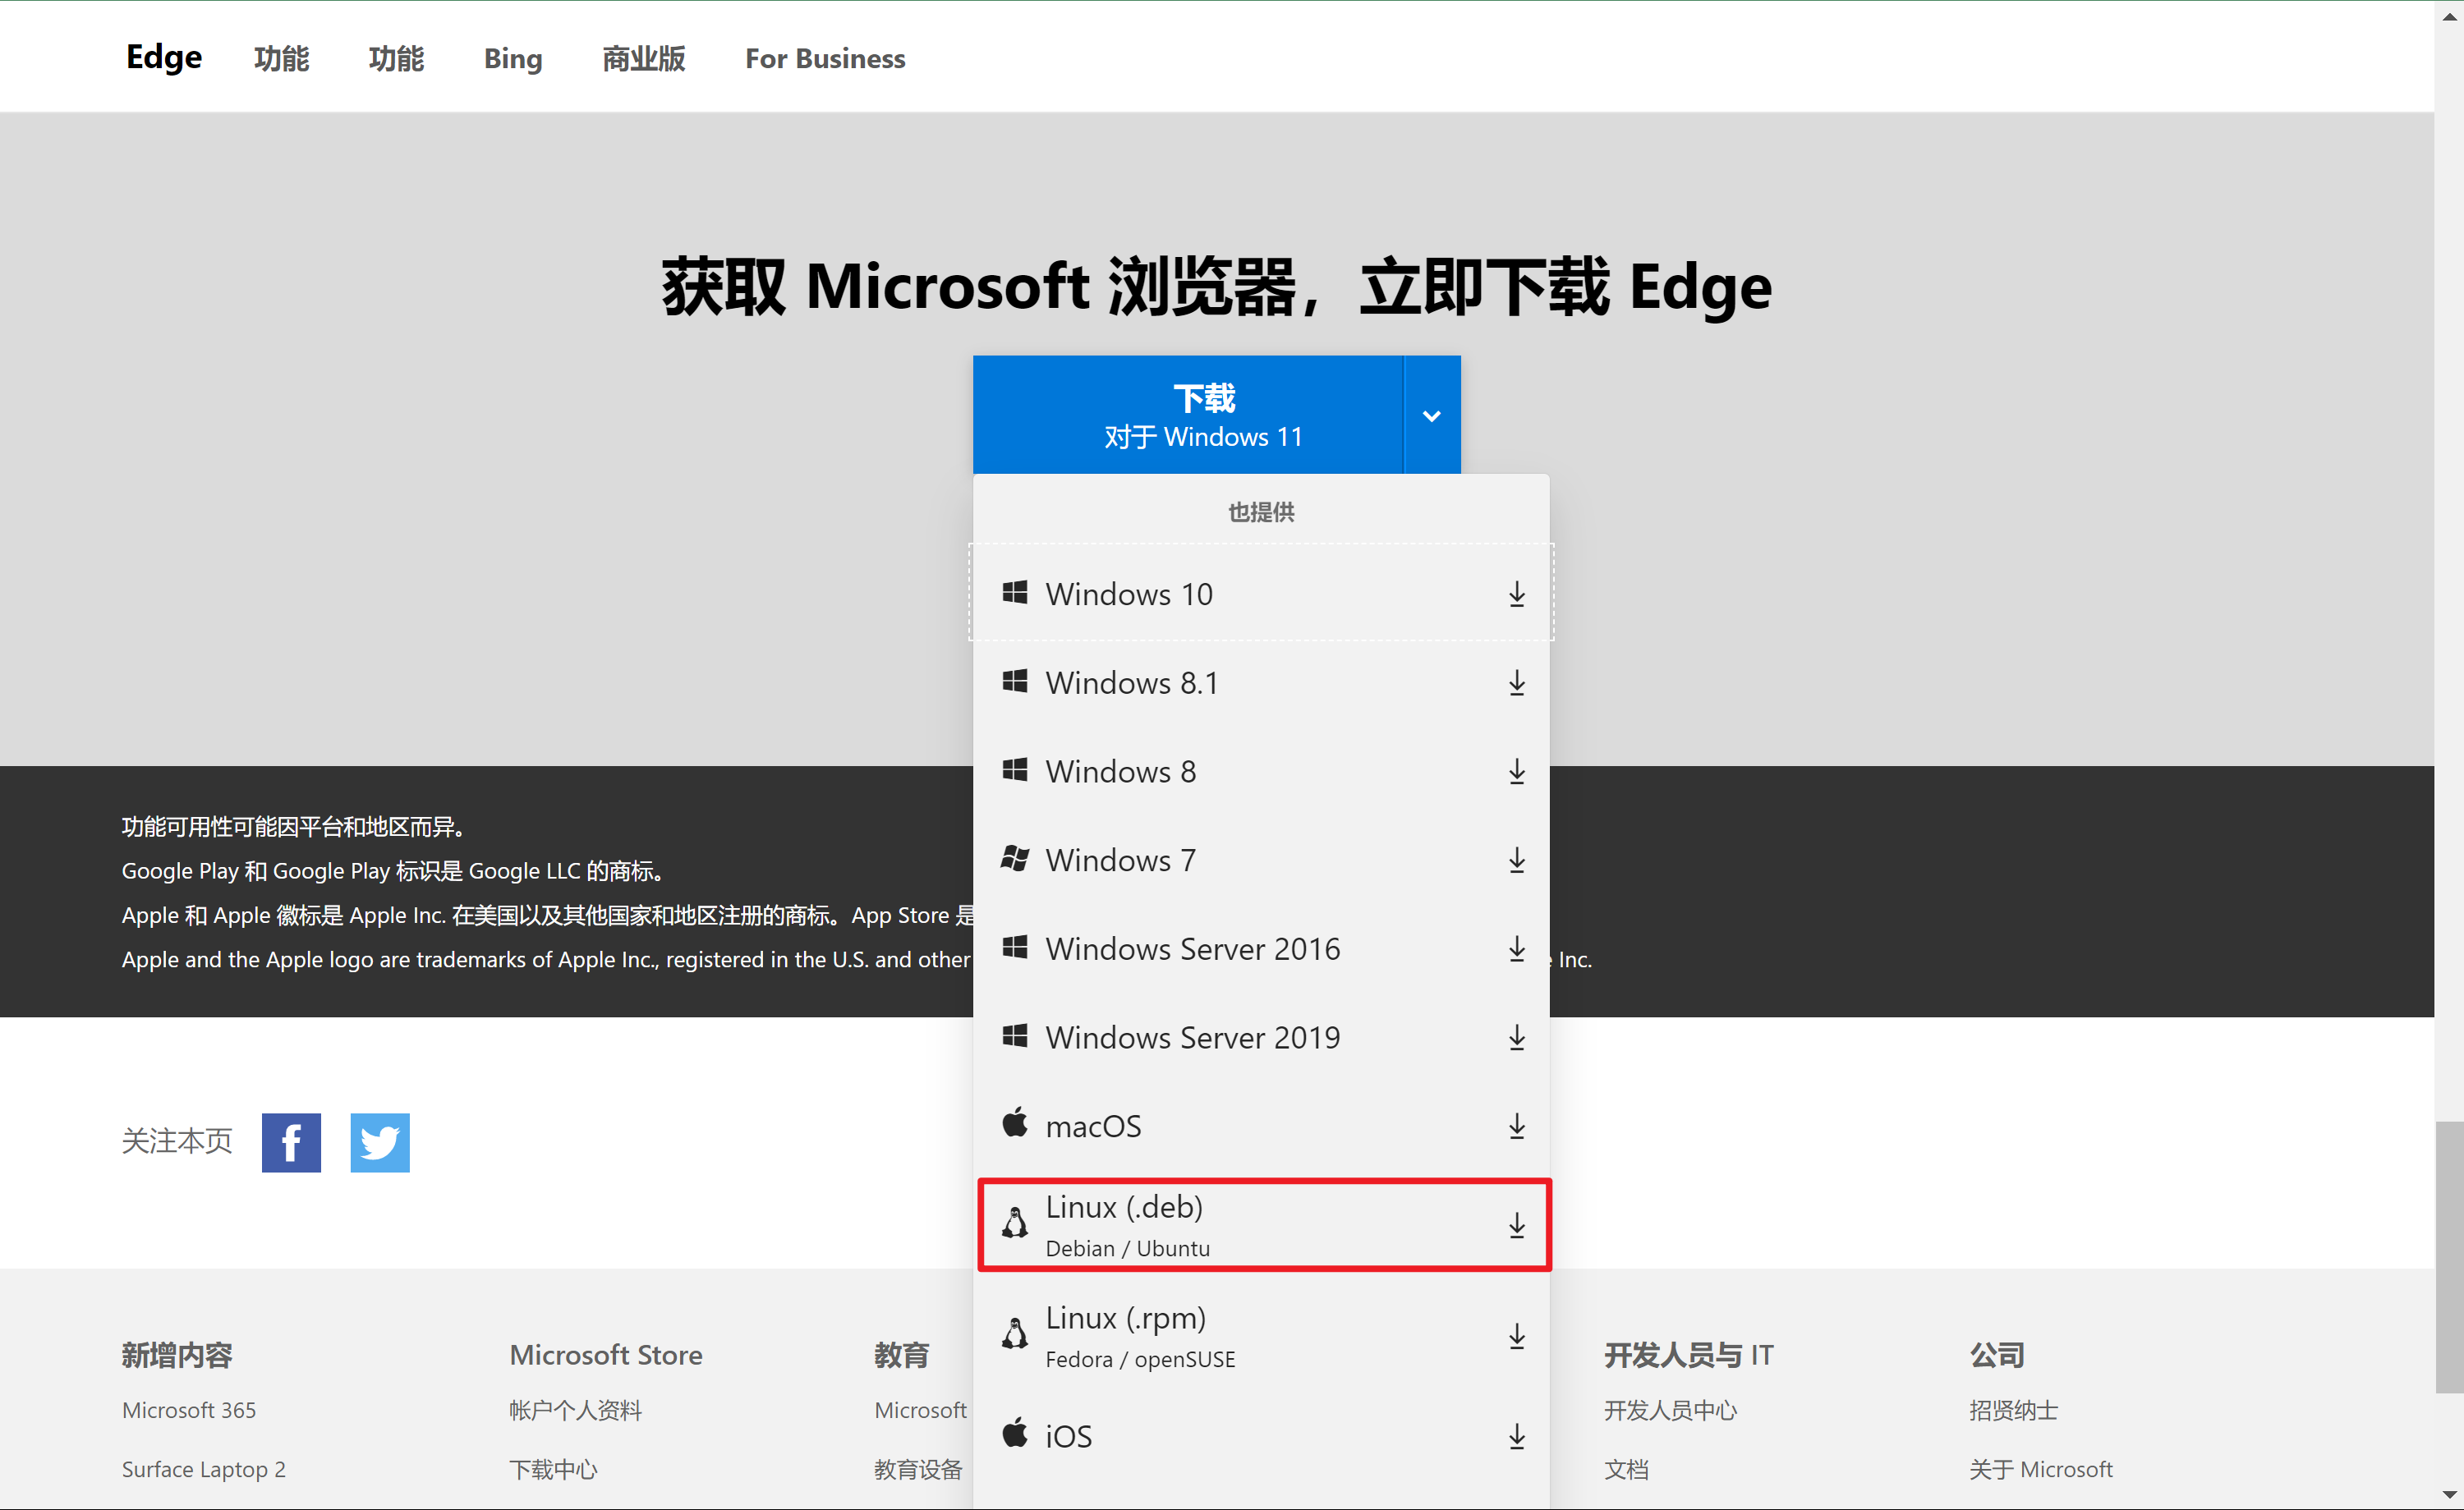Screen dimensions: 2464x1510
Task: Open 商业版 in top navigation
Action: [x=643, y=58]
